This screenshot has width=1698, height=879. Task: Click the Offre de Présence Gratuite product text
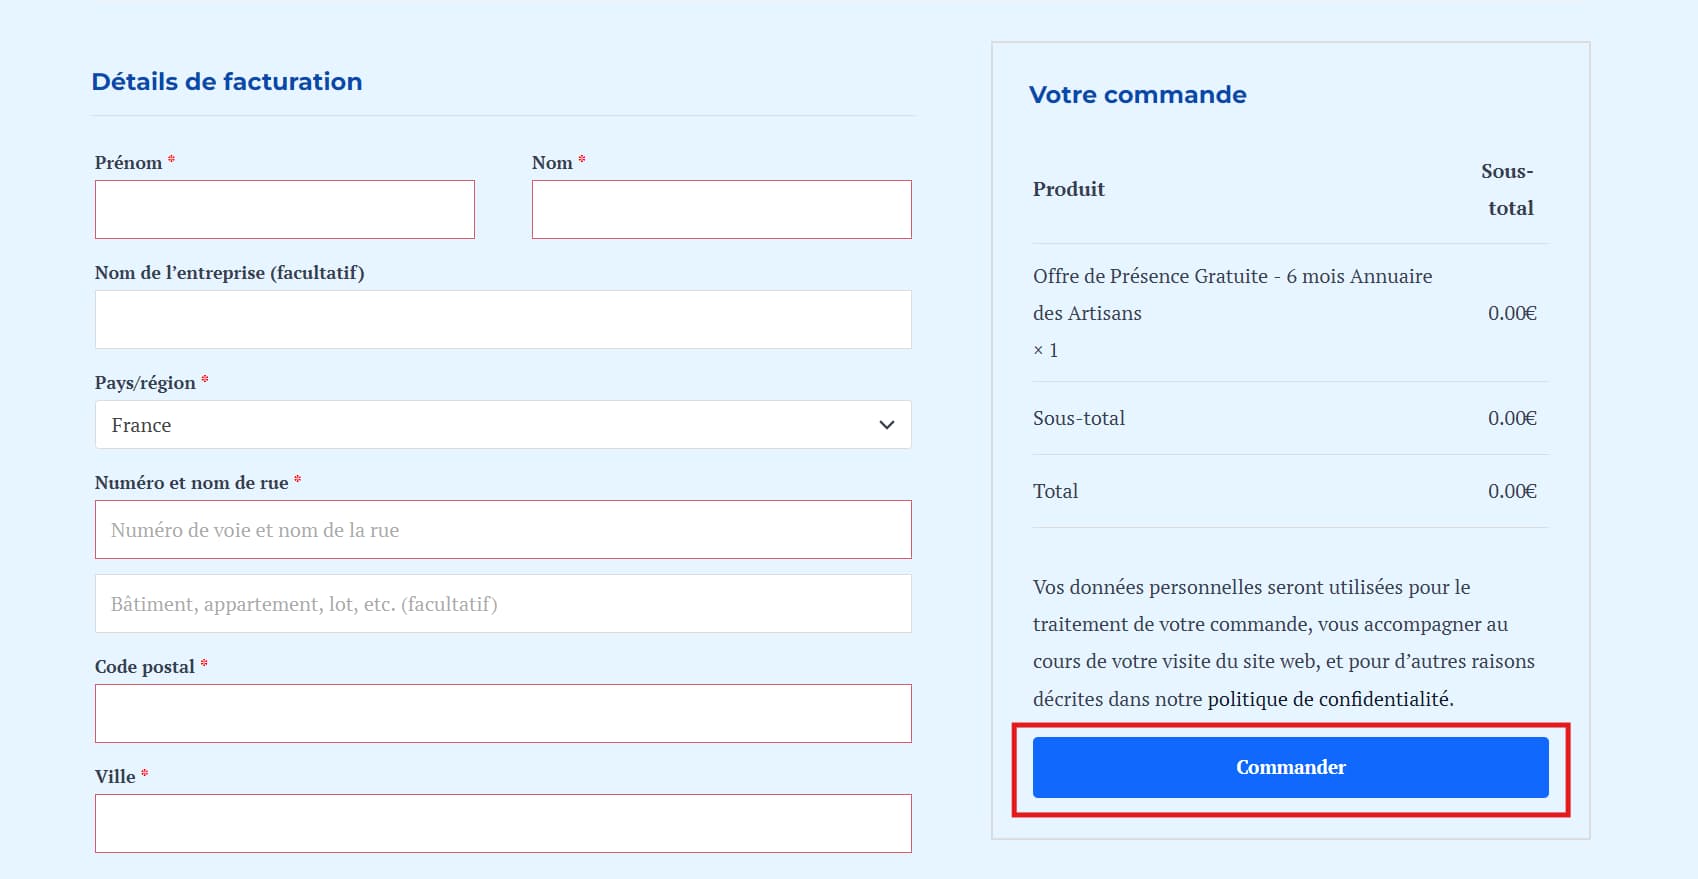1233,294
